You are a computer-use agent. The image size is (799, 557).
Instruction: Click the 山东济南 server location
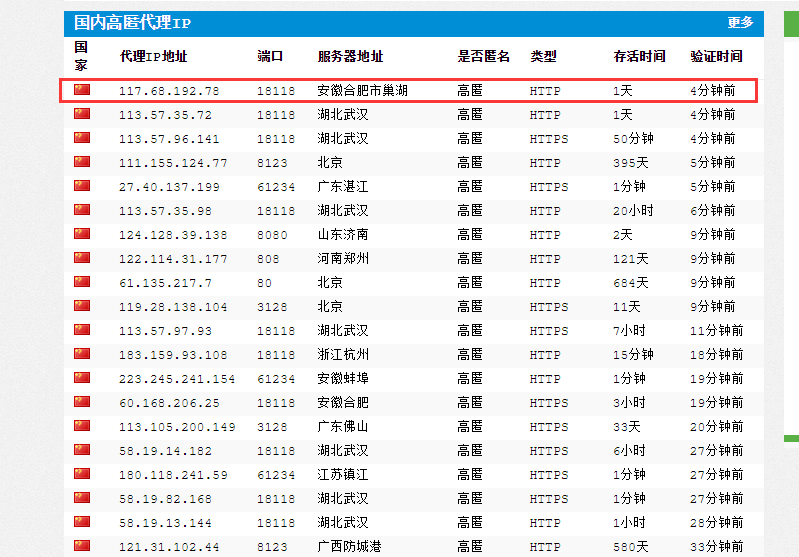pyautogui.click(x=342, y=234)
